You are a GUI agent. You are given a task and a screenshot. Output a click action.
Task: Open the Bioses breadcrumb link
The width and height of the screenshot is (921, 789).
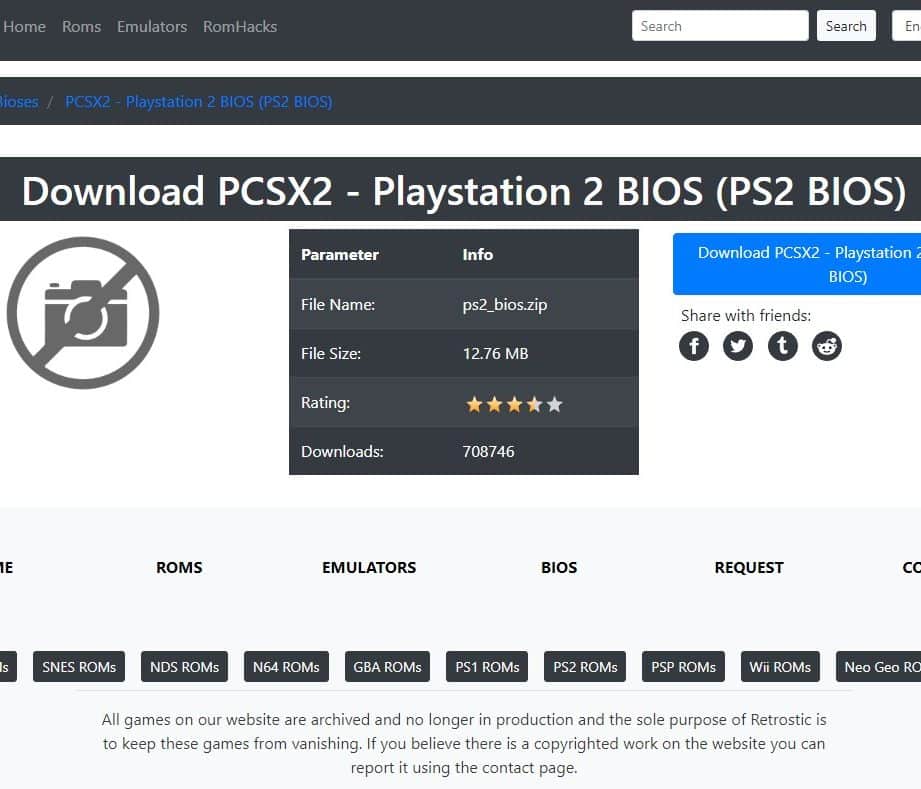19,102
